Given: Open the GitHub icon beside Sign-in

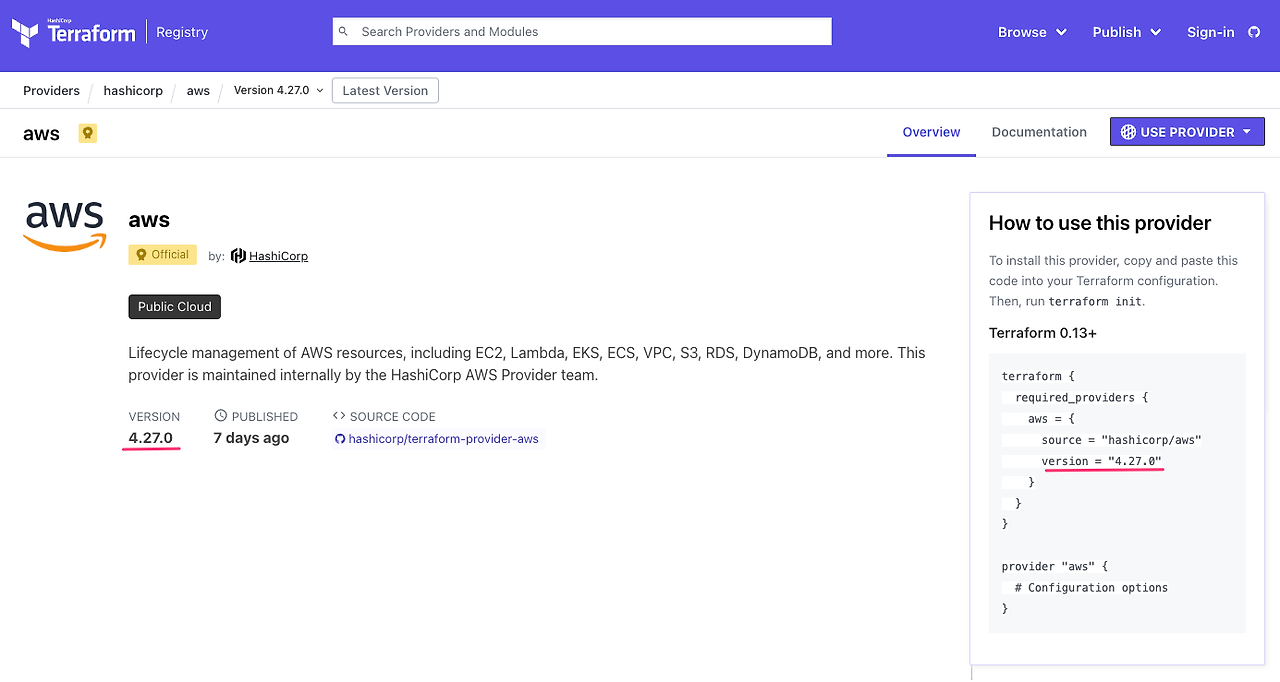Looking at the screenshot, I should [x=1254, y=32].
